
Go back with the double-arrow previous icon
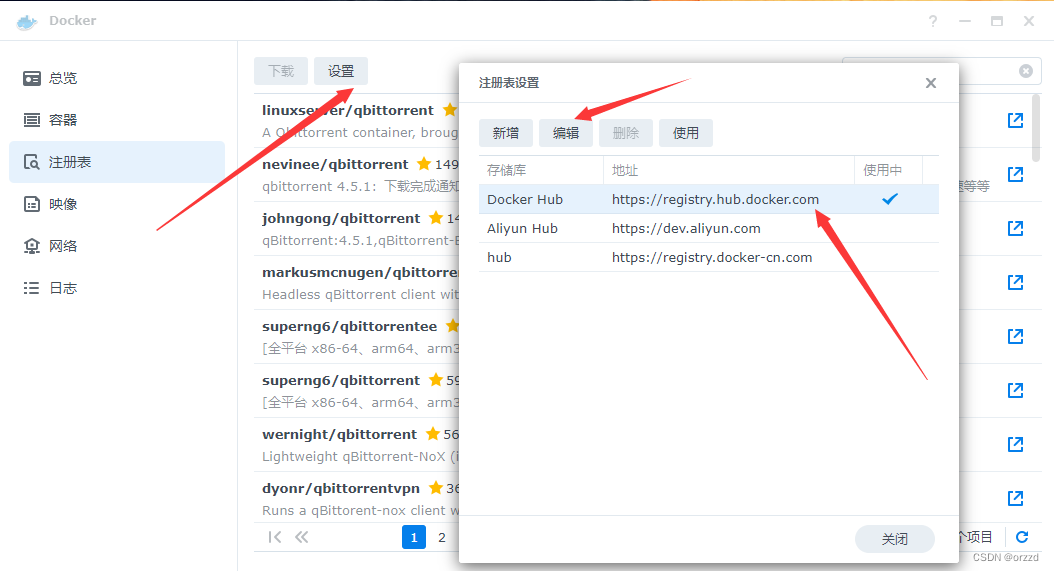pos(301,537)
